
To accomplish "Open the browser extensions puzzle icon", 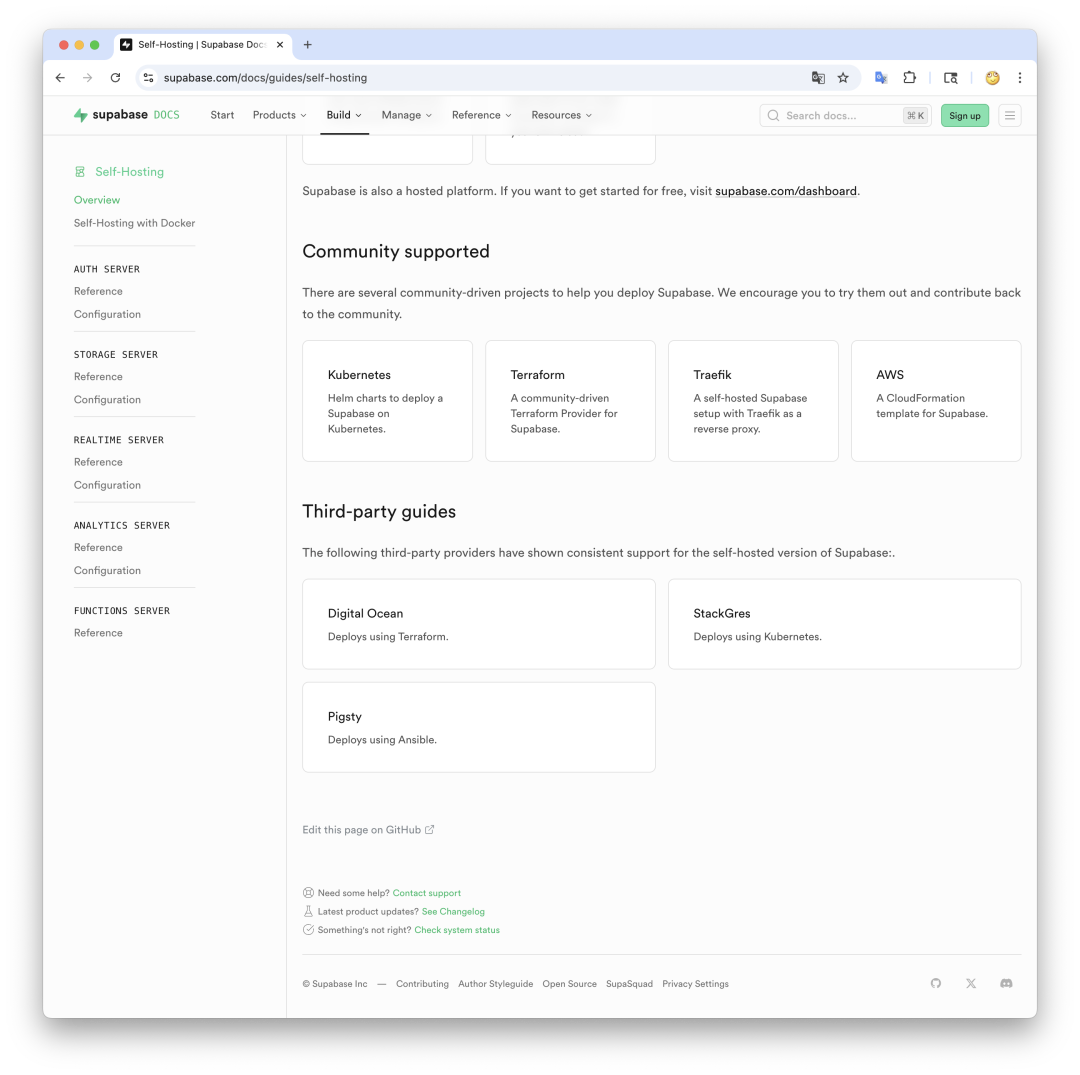I will 910,78.
